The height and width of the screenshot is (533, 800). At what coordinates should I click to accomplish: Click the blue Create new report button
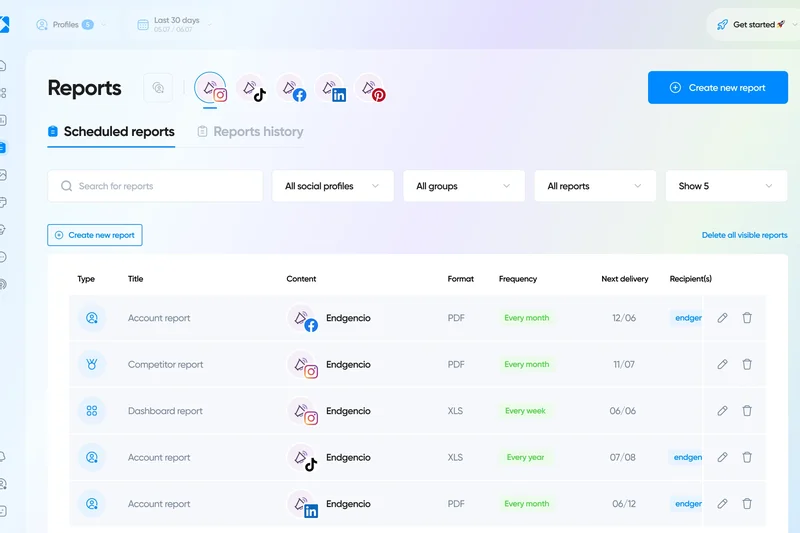717,88
